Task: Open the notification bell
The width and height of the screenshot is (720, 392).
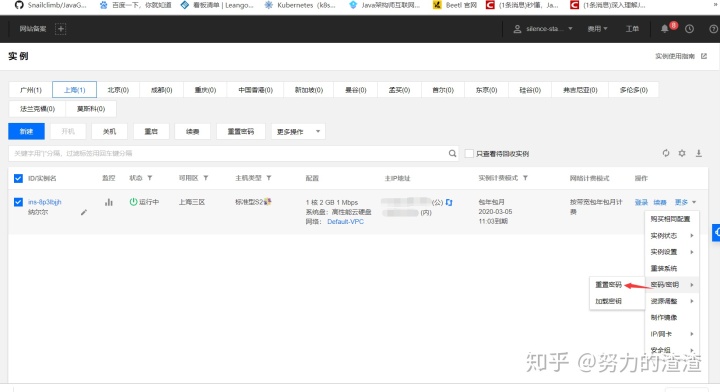Action: tap(664, 29)
